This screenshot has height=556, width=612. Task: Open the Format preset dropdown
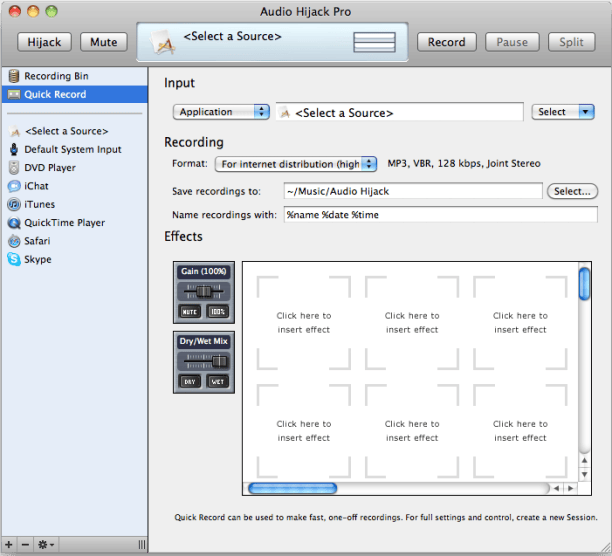click(x=295, y=164)
